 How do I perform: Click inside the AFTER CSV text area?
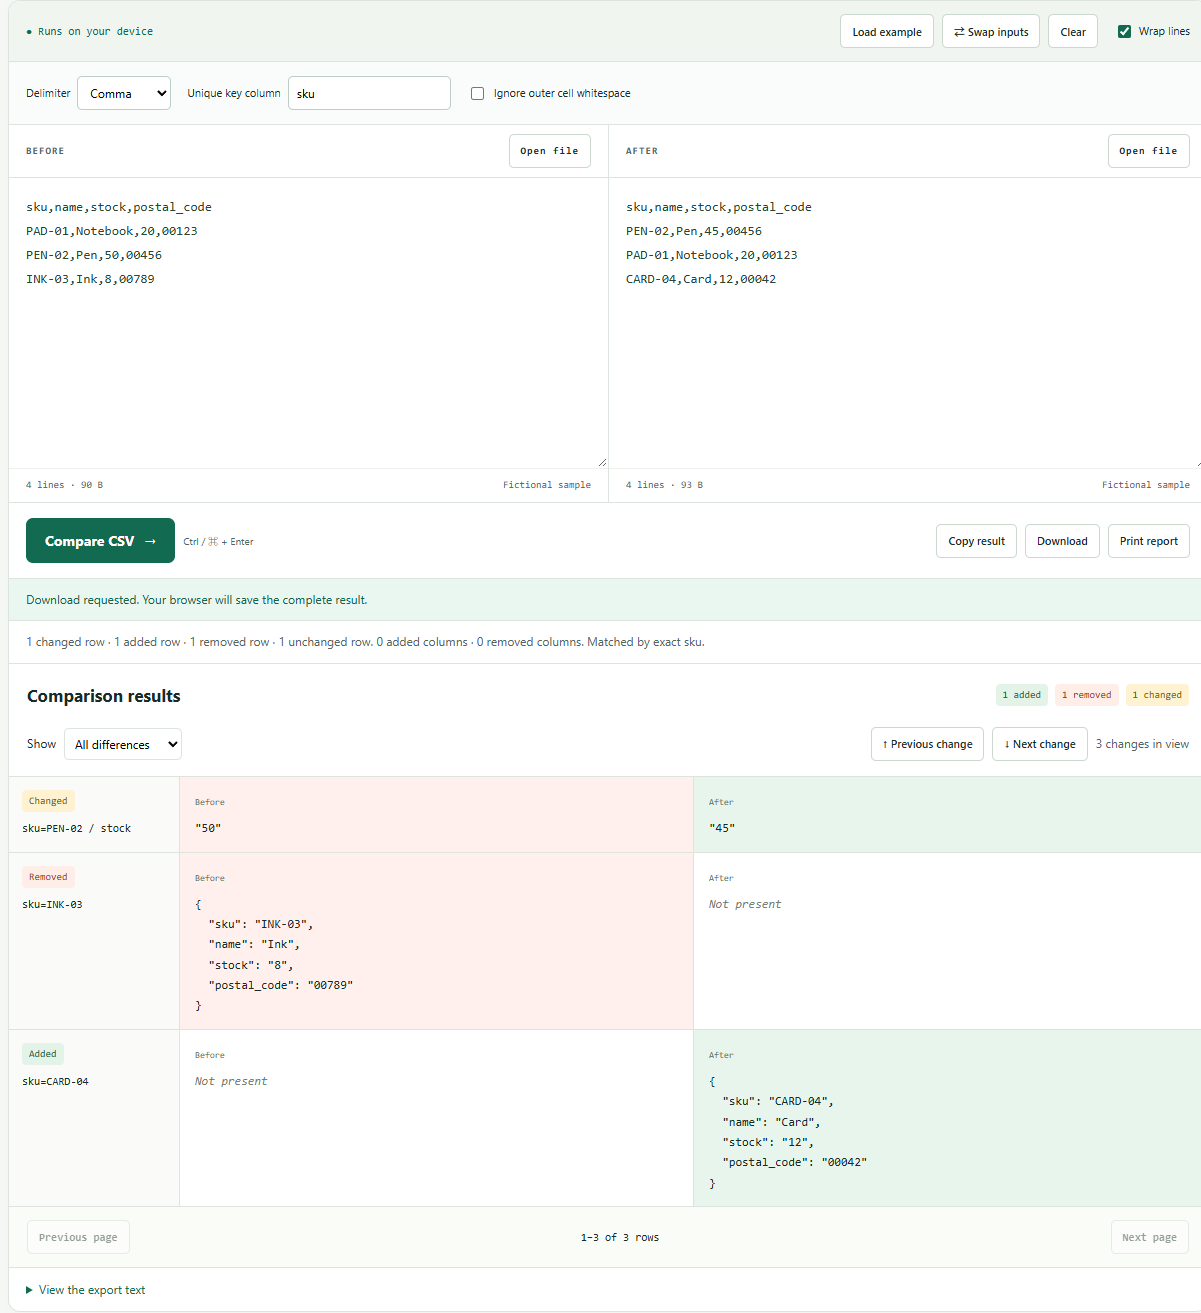pos(904,323)
